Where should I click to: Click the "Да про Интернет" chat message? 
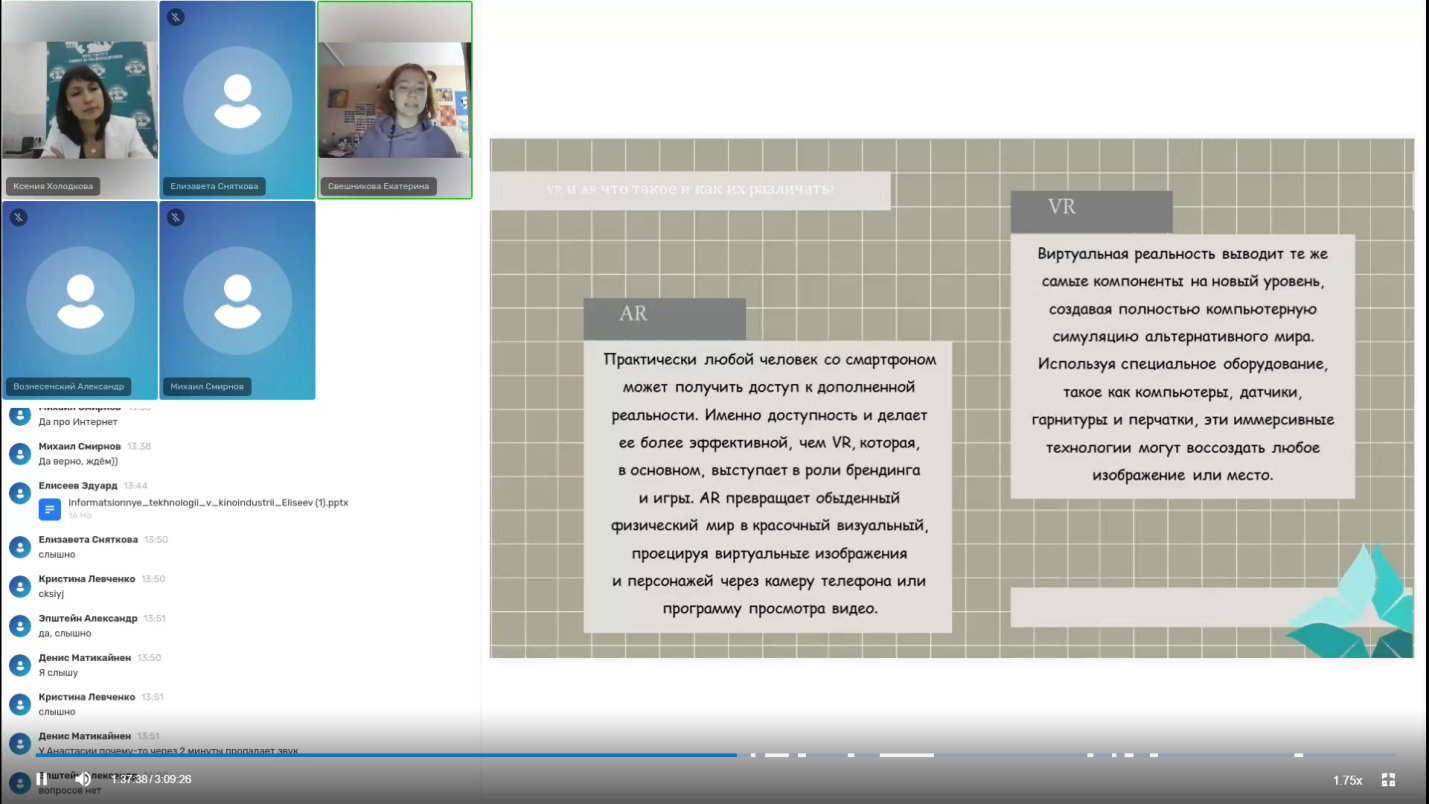pos(78,422)
